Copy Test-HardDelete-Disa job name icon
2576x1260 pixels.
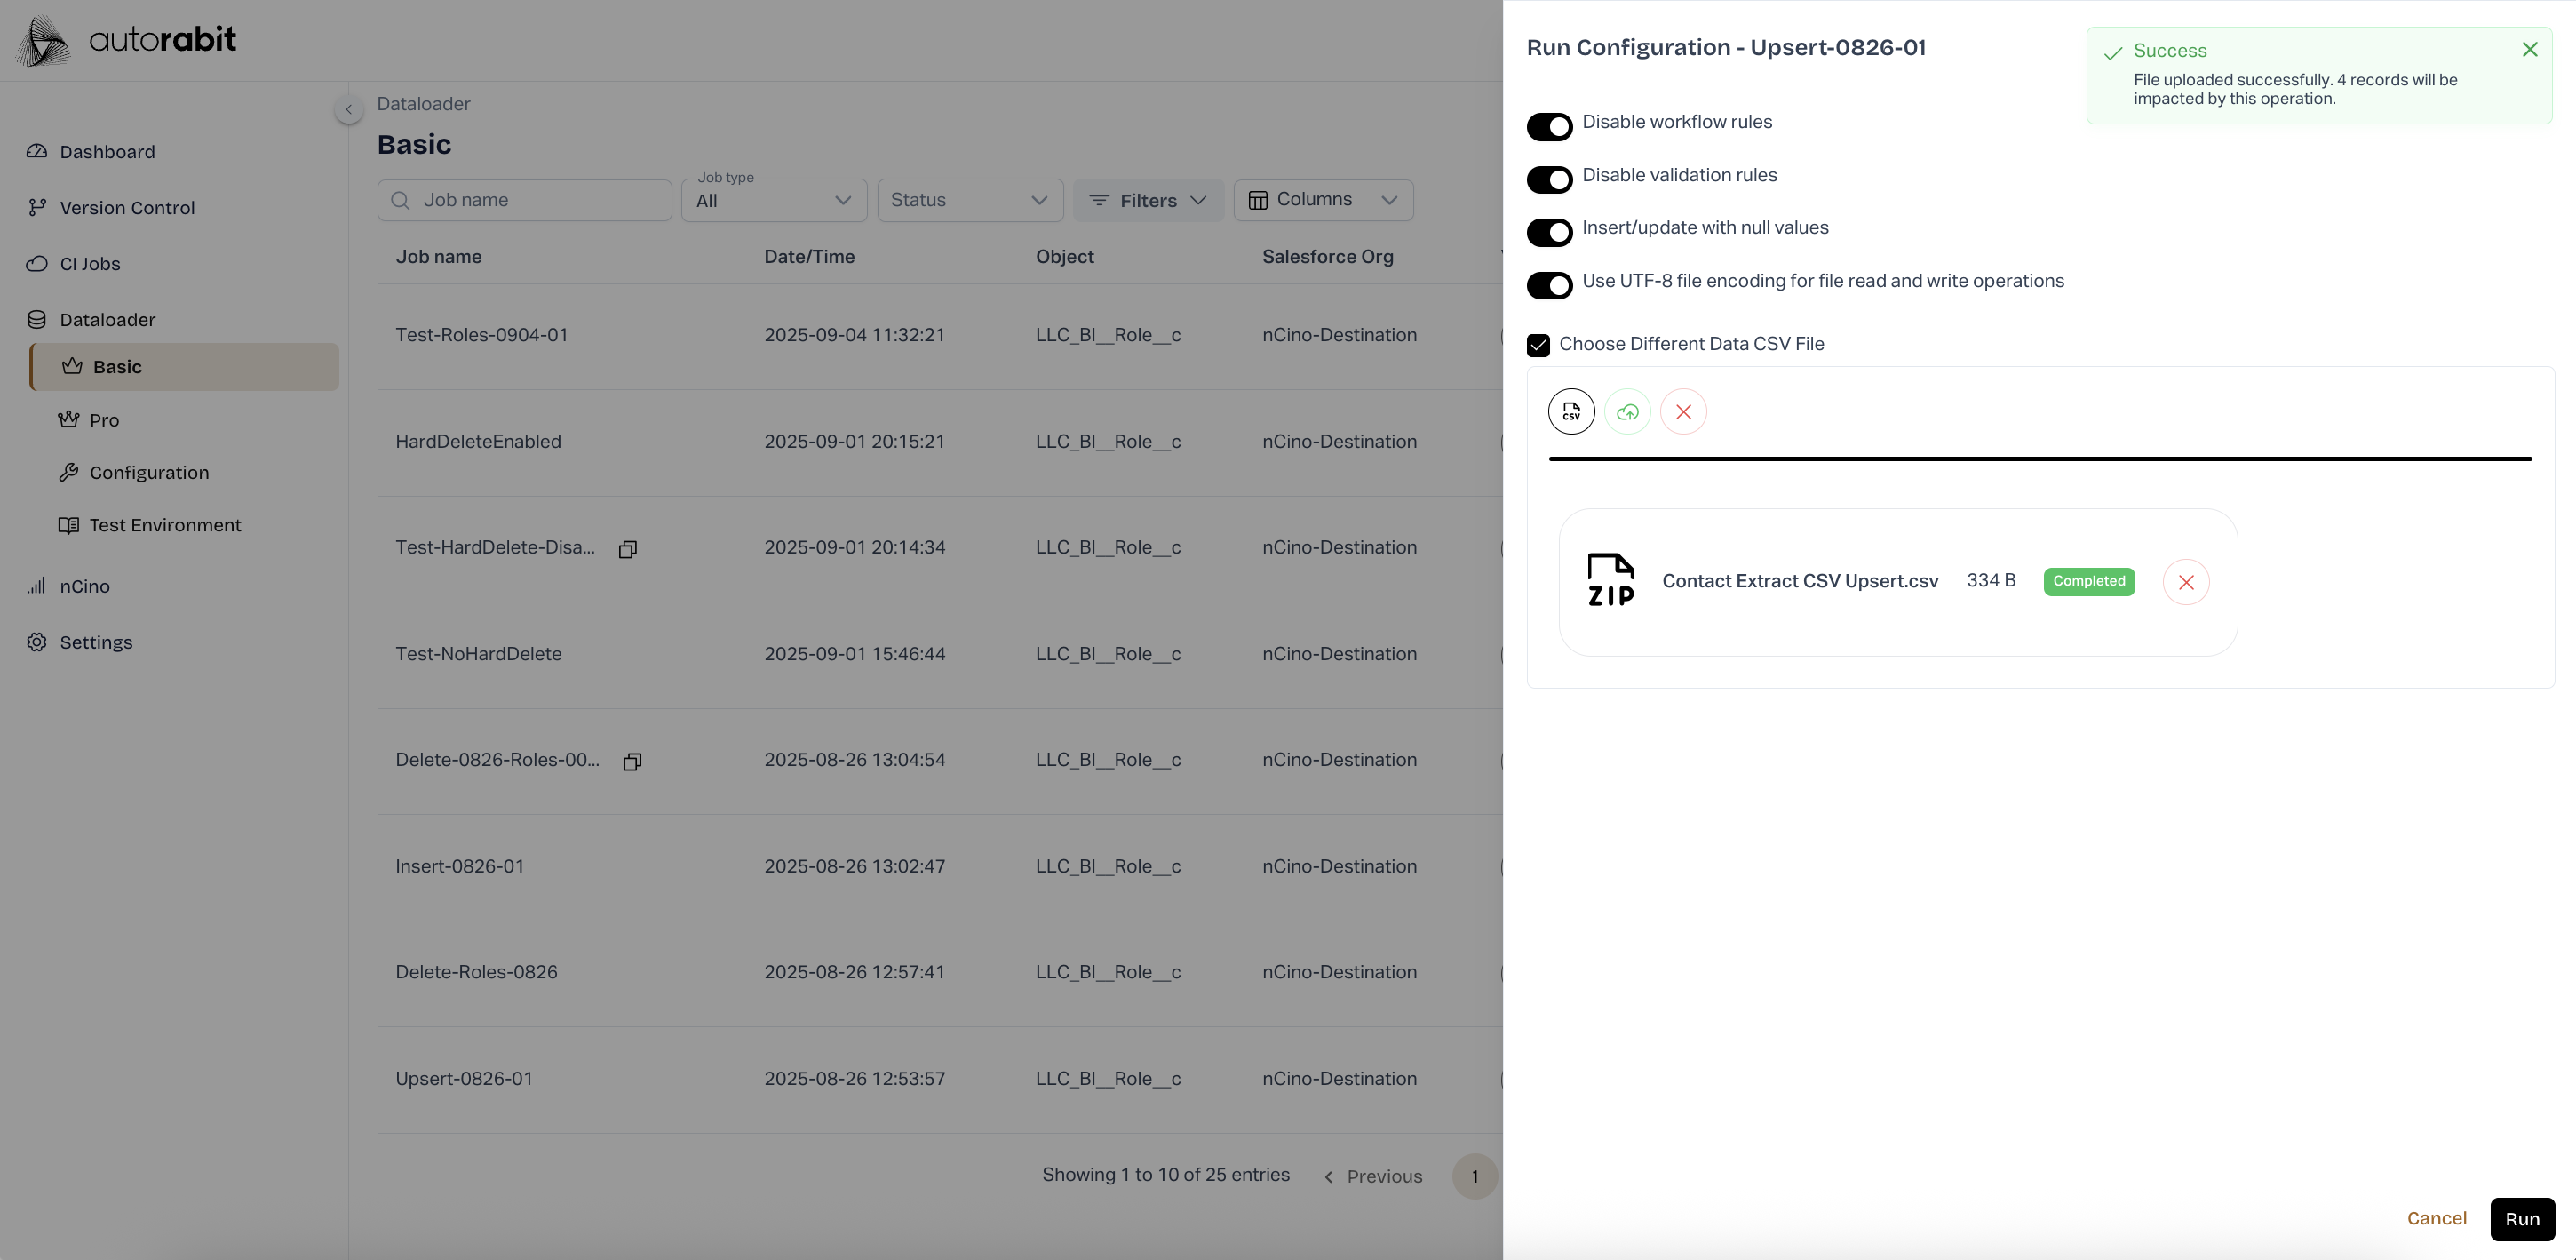coord(628,549)
